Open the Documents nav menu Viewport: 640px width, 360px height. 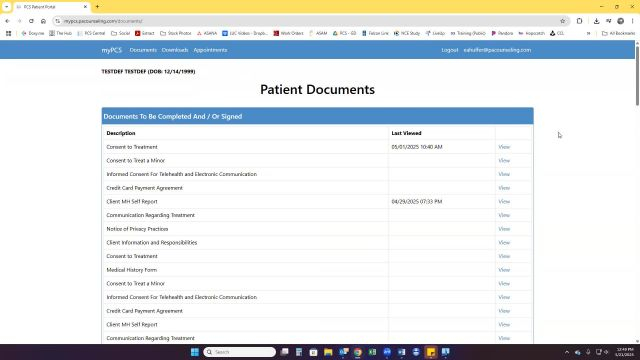point(143,50)
